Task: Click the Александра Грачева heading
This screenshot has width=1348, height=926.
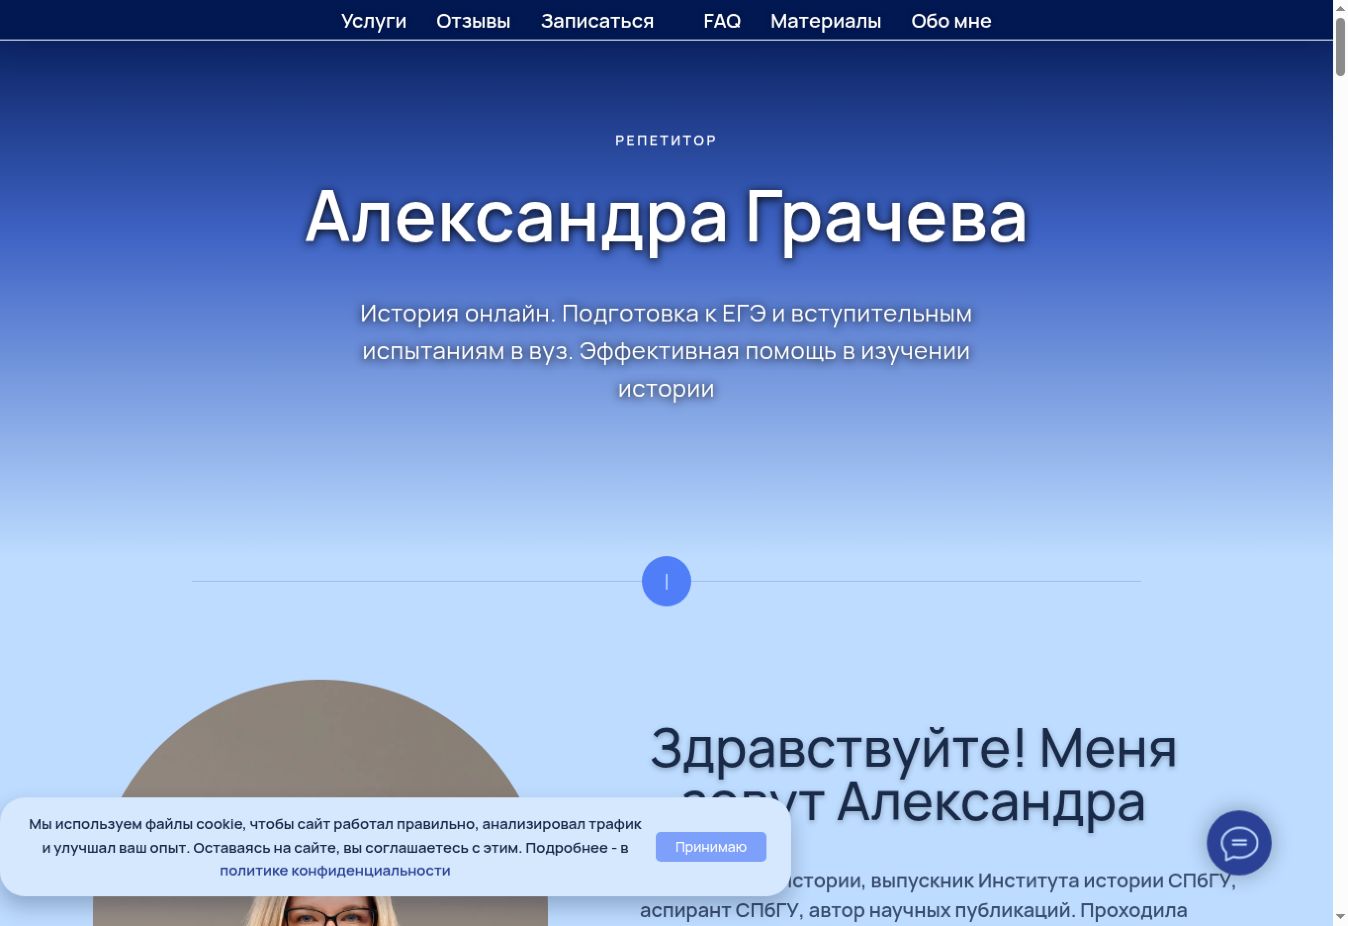Action: 666,216
